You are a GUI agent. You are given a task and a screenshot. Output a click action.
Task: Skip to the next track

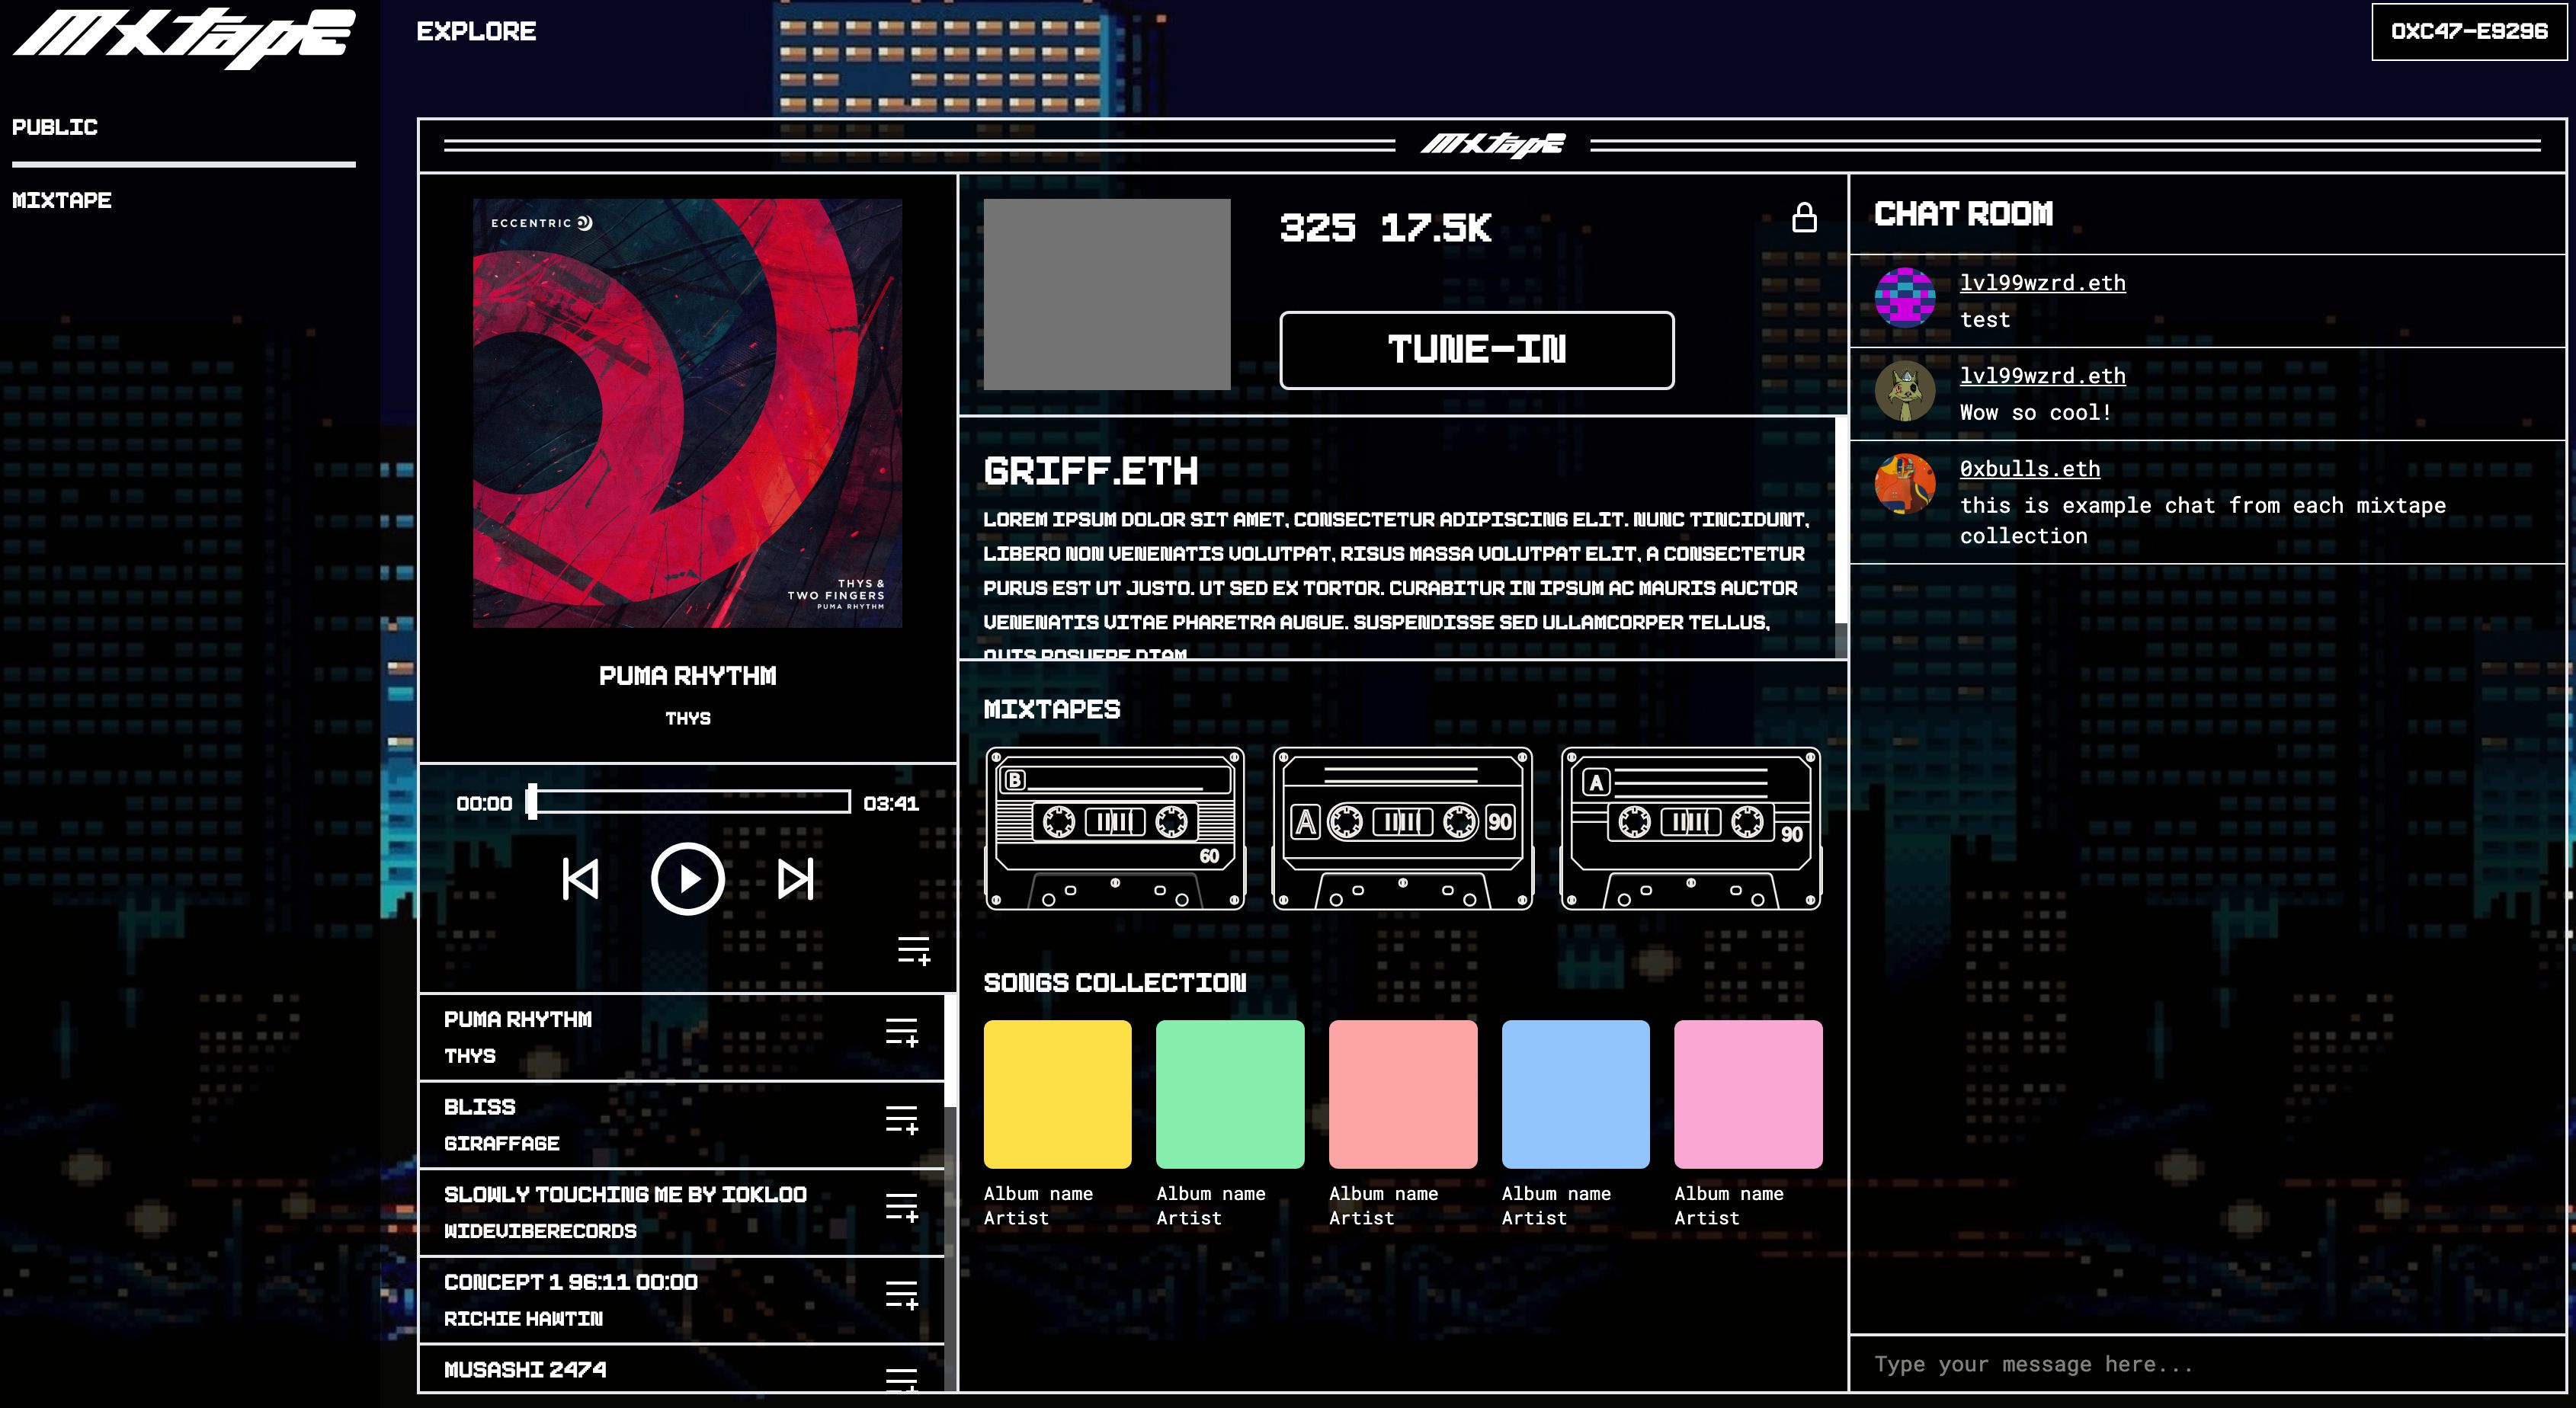pos(796,879)
